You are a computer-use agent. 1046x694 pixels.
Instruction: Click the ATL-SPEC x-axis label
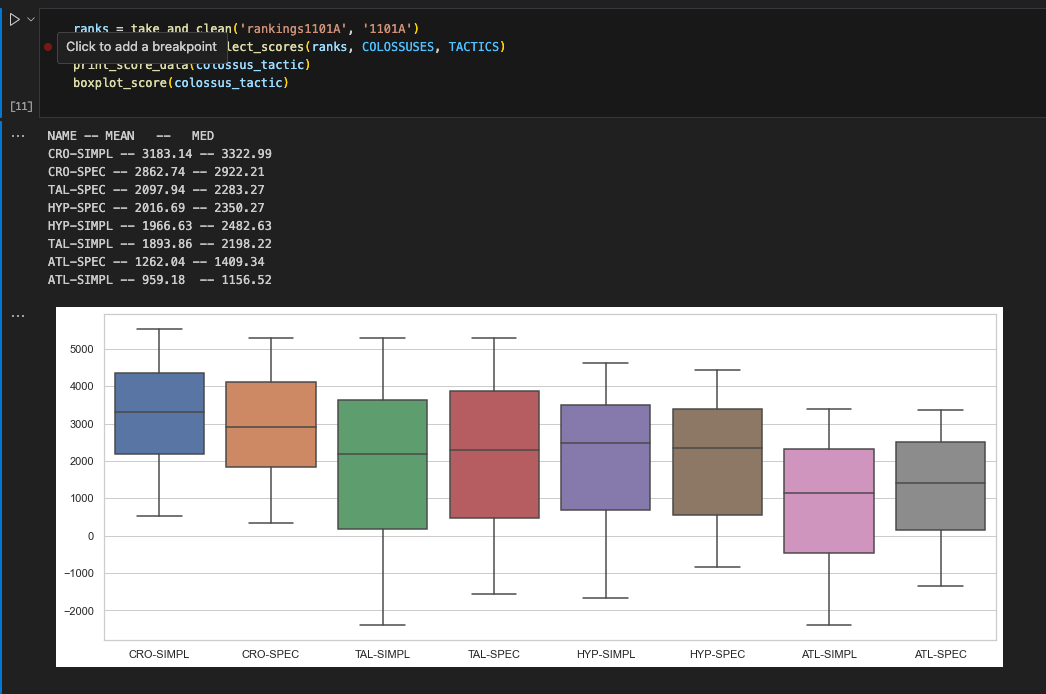[941, 655]
